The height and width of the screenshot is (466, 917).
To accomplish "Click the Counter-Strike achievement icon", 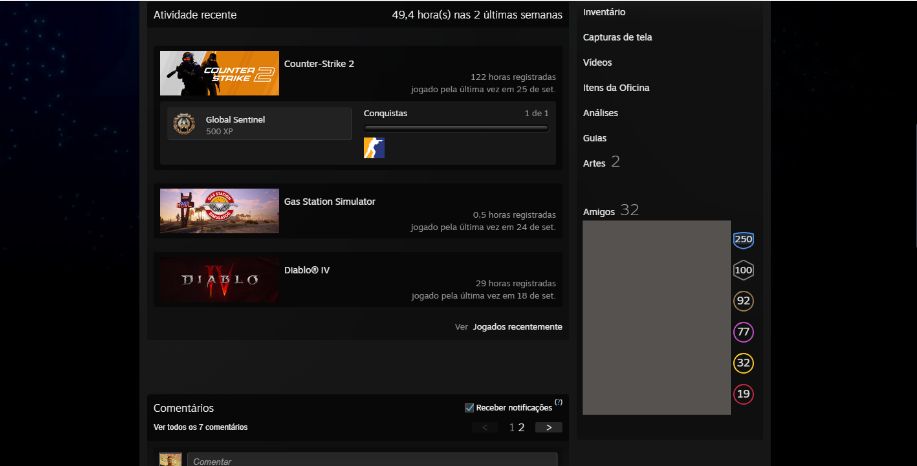I will [374, 148].
